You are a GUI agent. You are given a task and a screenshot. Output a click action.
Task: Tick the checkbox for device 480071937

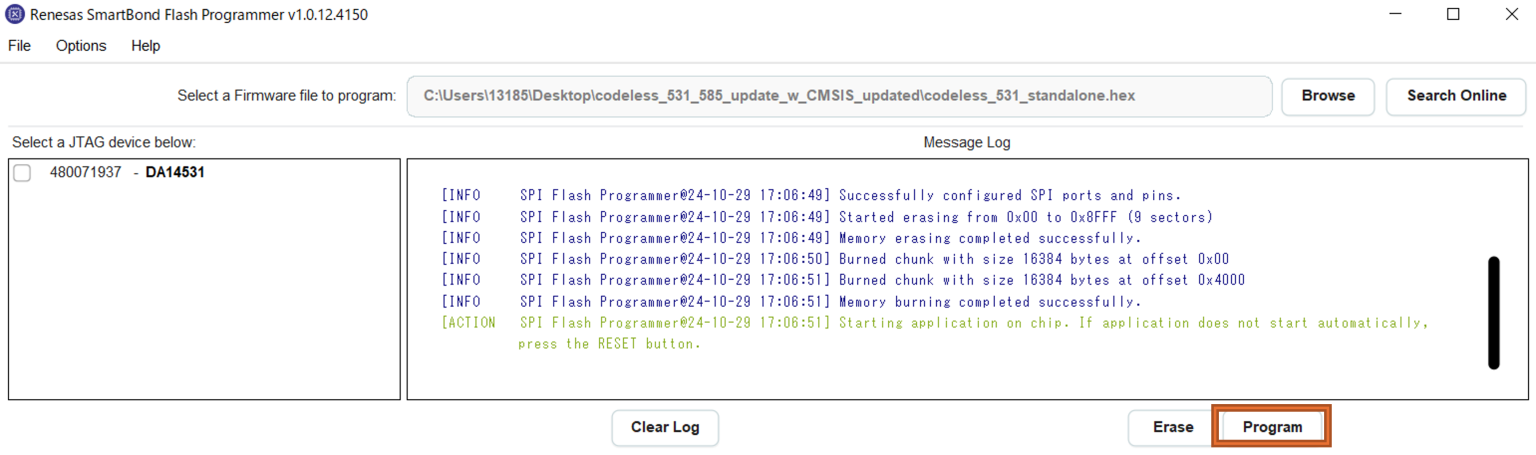point(22,173)
